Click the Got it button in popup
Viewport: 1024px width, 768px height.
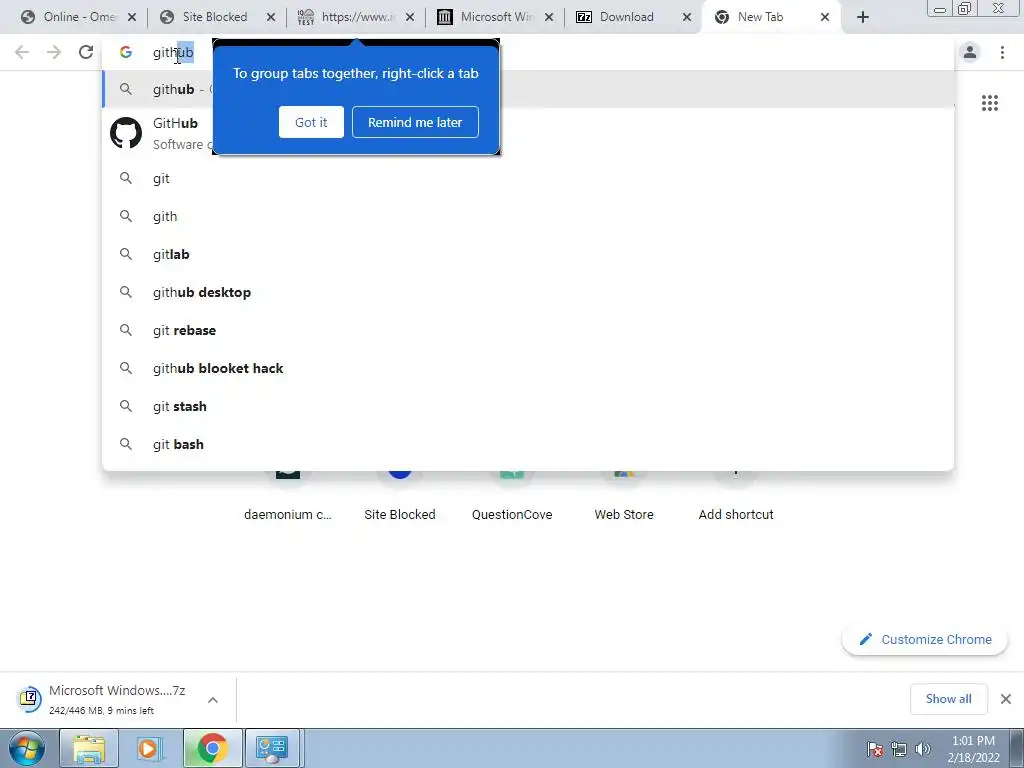tap(311, 122)
